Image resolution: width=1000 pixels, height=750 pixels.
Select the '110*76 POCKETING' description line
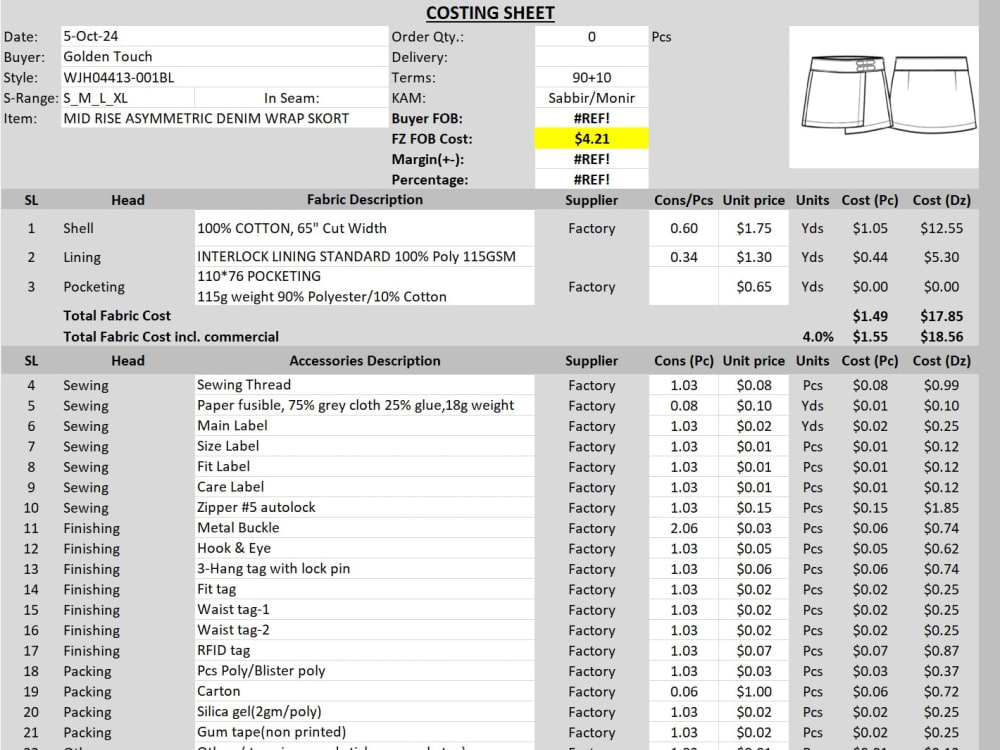tap(259, 276)
